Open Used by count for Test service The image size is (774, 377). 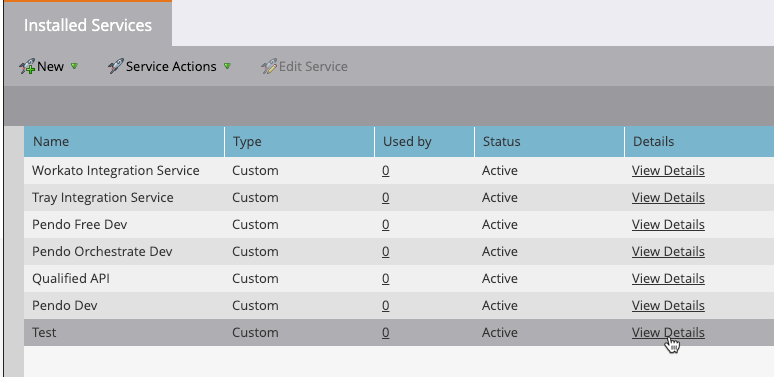(386, 333)
